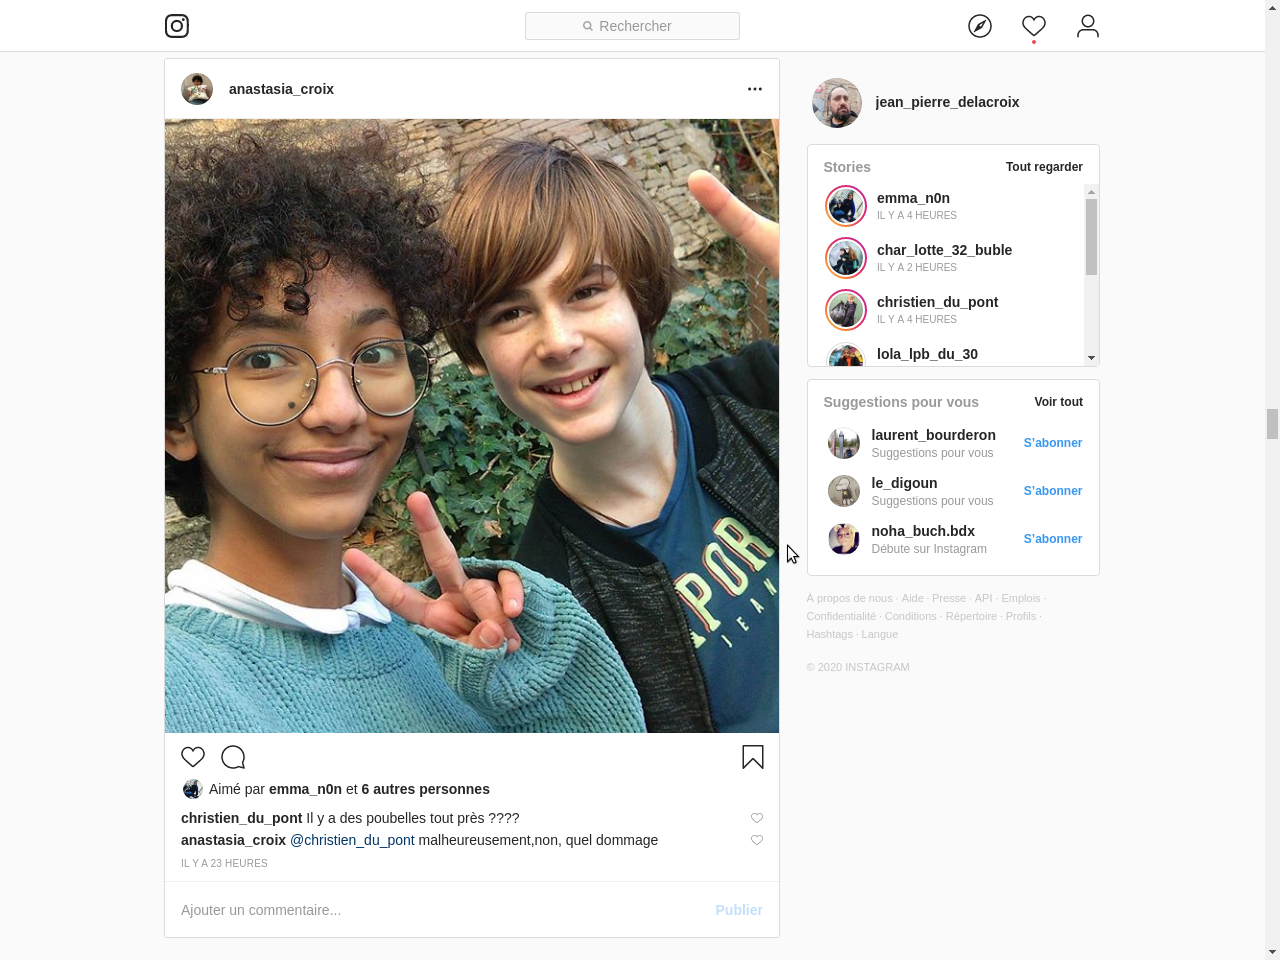This screenshot has height=960, width=1280.
Task: Open the profile person icon
Action: (1088, 26)
